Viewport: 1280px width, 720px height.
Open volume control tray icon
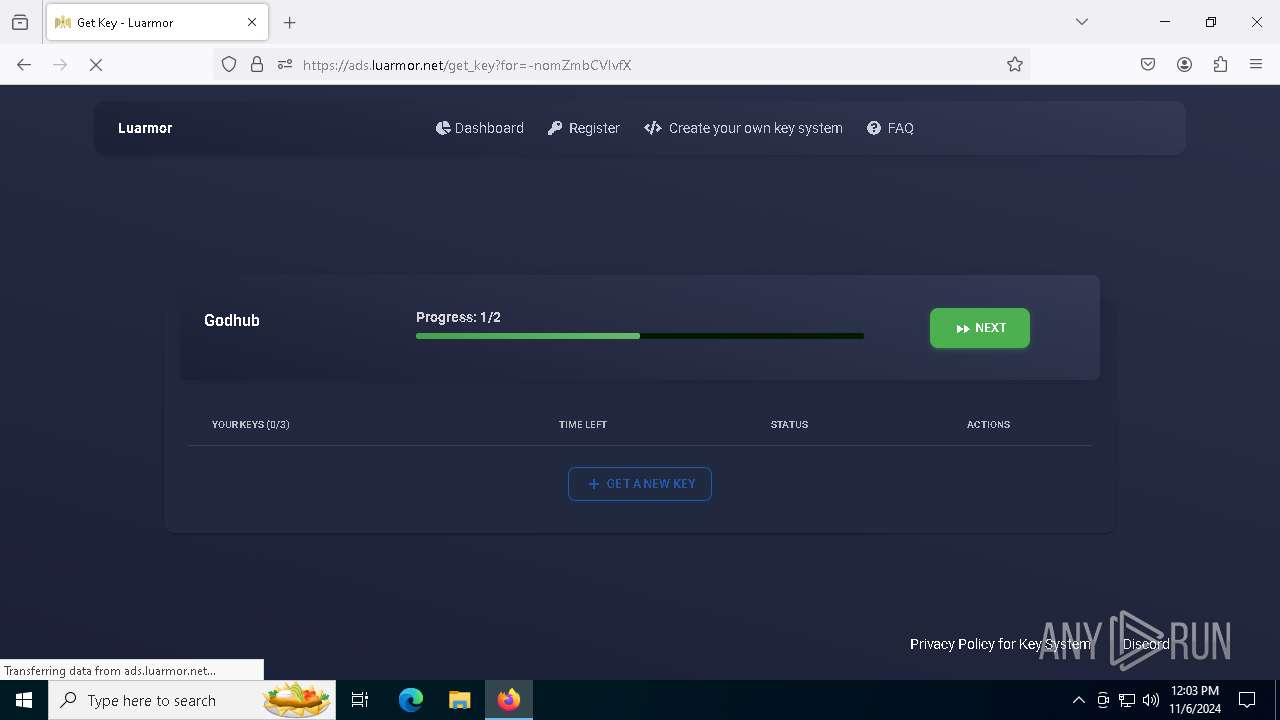pyautogui.click(x=1151, y=700)
